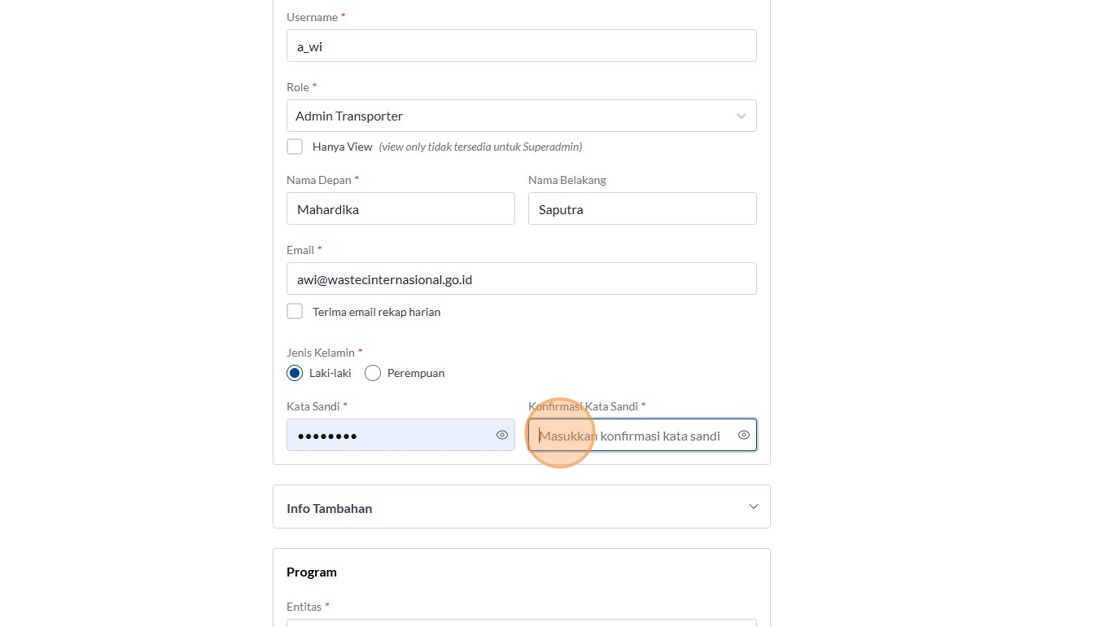Image resolution: width=1120 pixels, height=627 pixels.
Task: Enable the Hanya View checkbox
Action: click(295, 147)
